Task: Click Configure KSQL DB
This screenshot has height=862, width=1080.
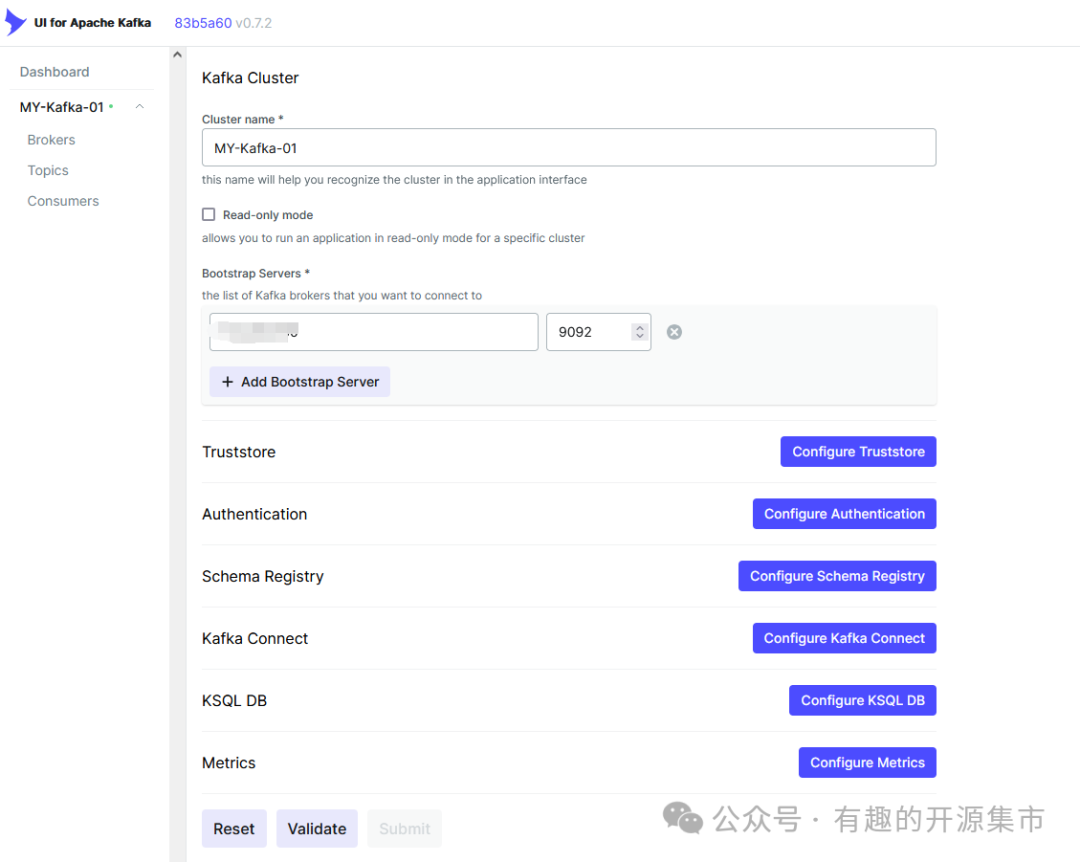Action: point(862,700)
